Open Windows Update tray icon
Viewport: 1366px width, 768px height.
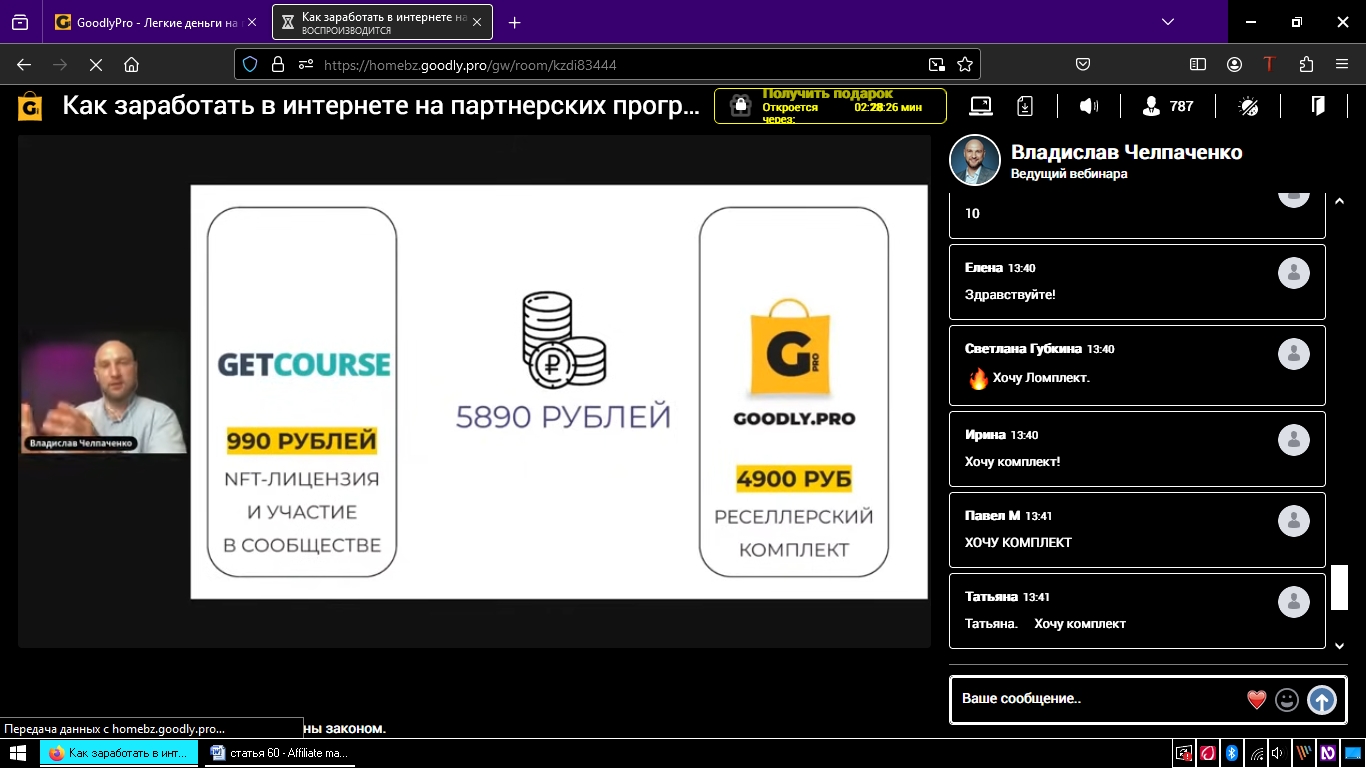tap(1184, 753)
